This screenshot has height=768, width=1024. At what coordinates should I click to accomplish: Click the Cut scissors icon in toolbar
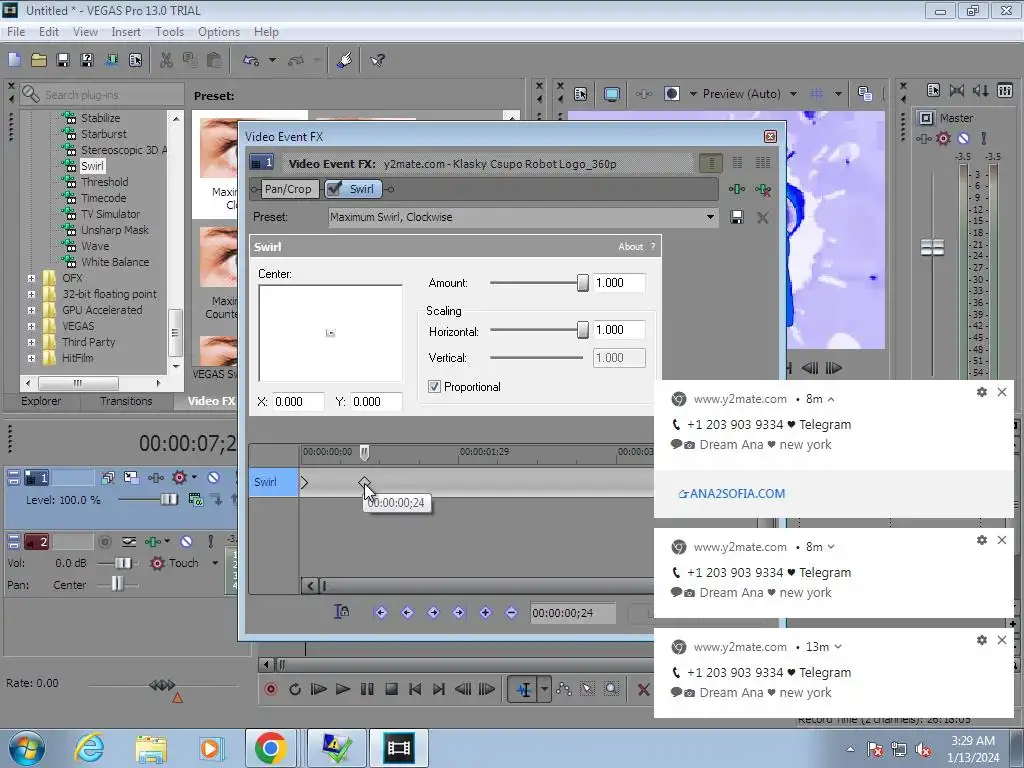[167, 60]
